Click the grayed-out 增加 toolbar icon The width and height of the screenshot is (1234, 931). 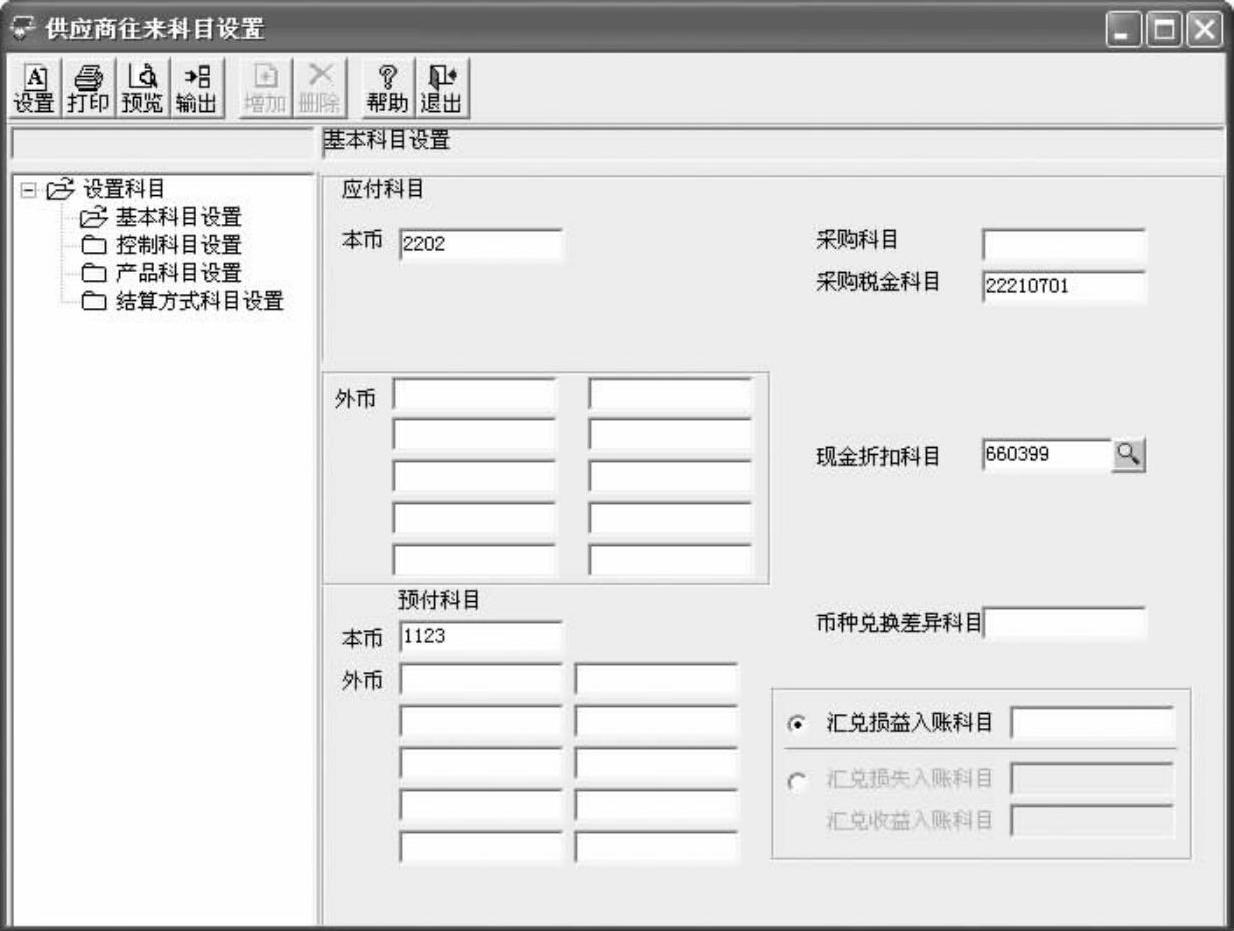tap(265, 89)
